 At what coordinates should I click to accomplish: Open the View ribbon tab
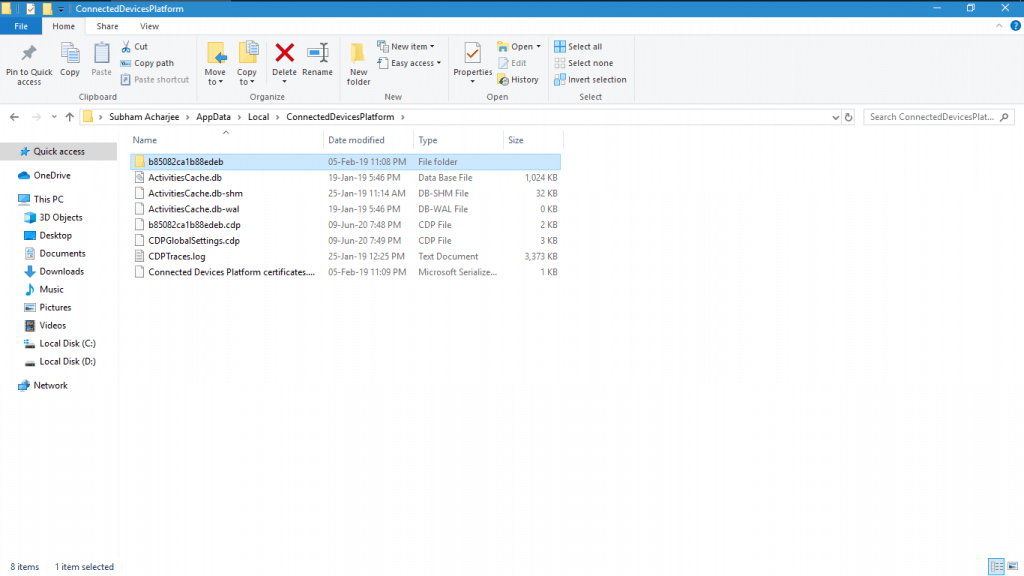[x=149, y=26]
